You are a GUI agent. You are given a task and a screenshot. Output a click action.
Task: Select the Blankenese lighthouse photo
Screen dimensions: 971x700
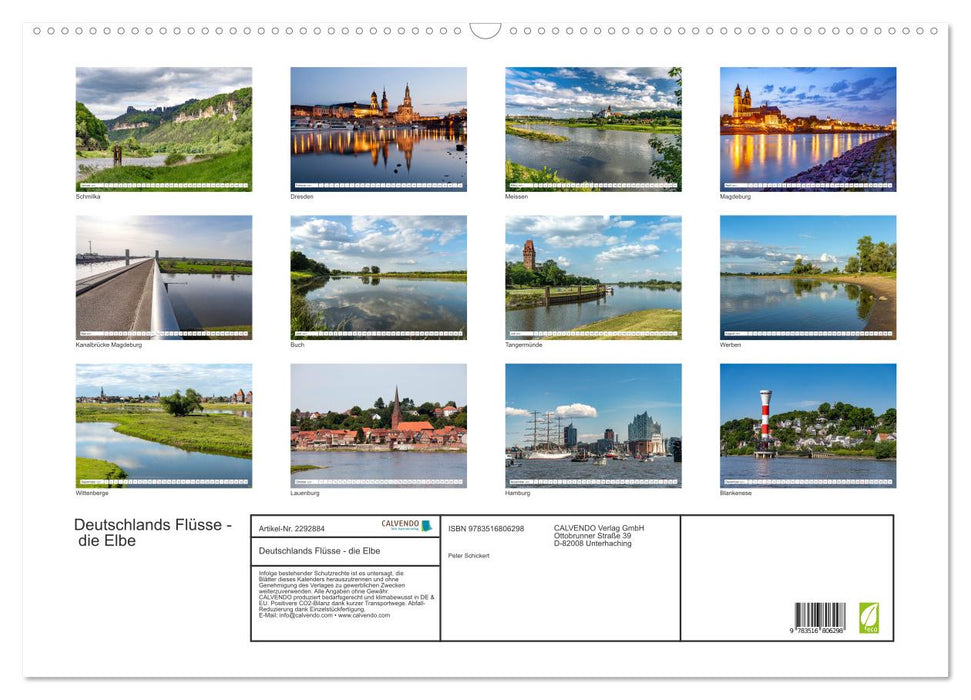[808, 426]
